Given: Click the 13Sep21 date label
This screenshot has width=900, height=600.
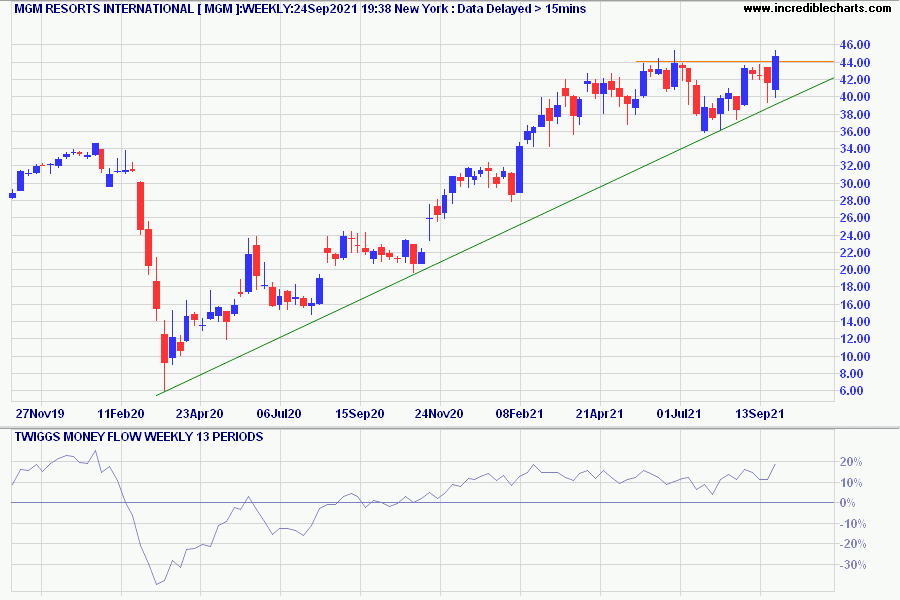Looking at the screenshot, I should (x=759, y=413).
